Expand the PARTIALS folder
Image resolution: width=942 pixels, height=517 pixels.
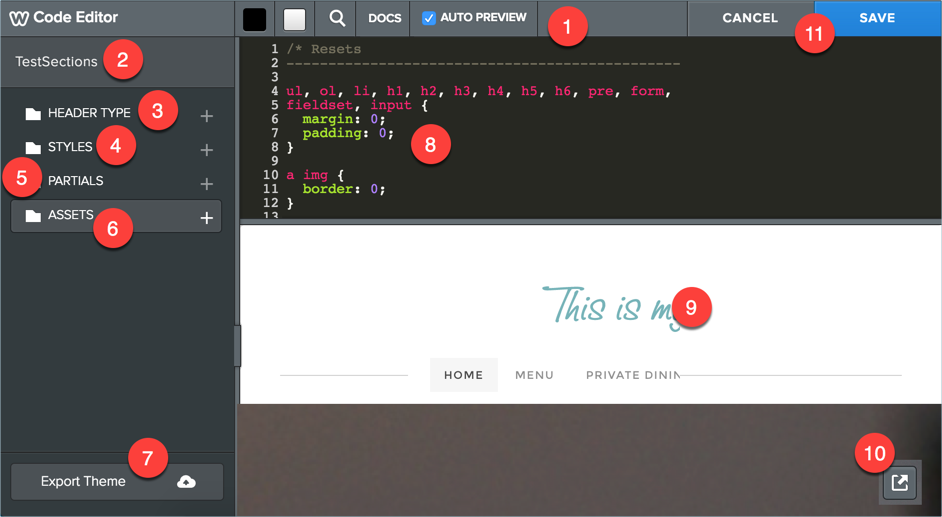point(76,181)
